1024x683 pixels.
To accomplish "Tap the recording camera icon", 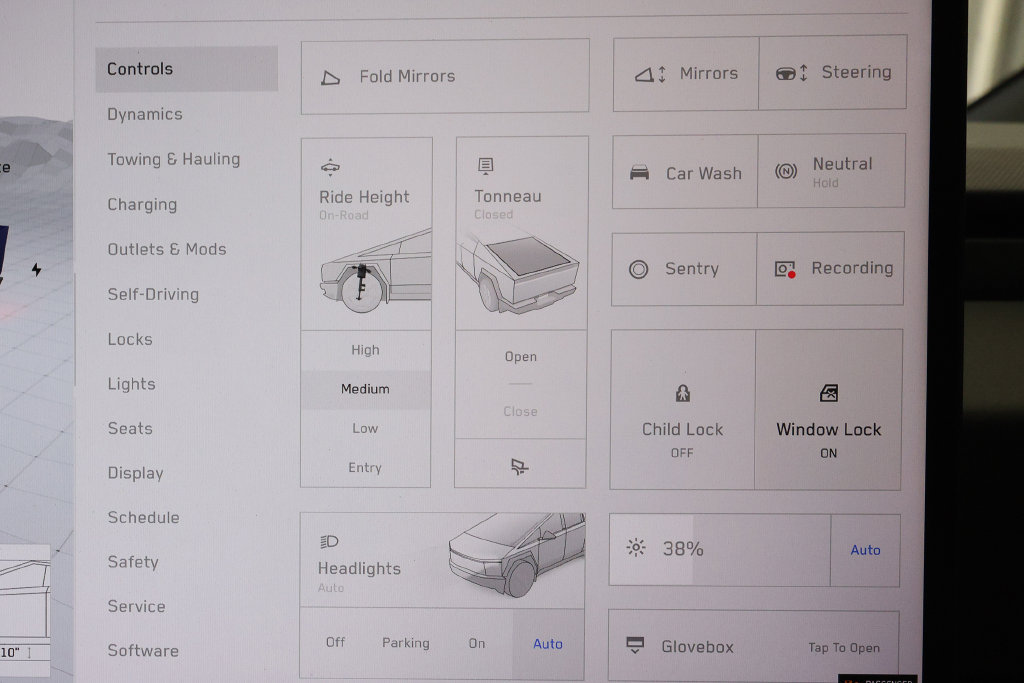I will [785, 269].
